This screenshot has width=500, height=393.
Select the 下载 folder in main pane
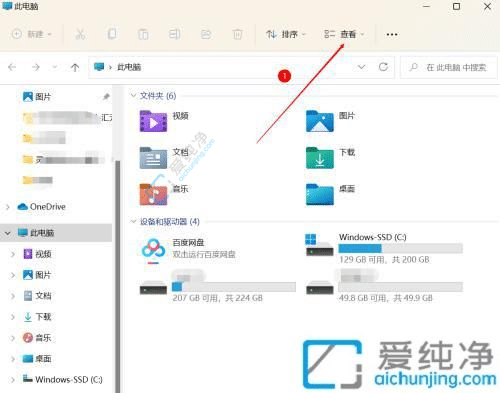click(x=331, y=157)
